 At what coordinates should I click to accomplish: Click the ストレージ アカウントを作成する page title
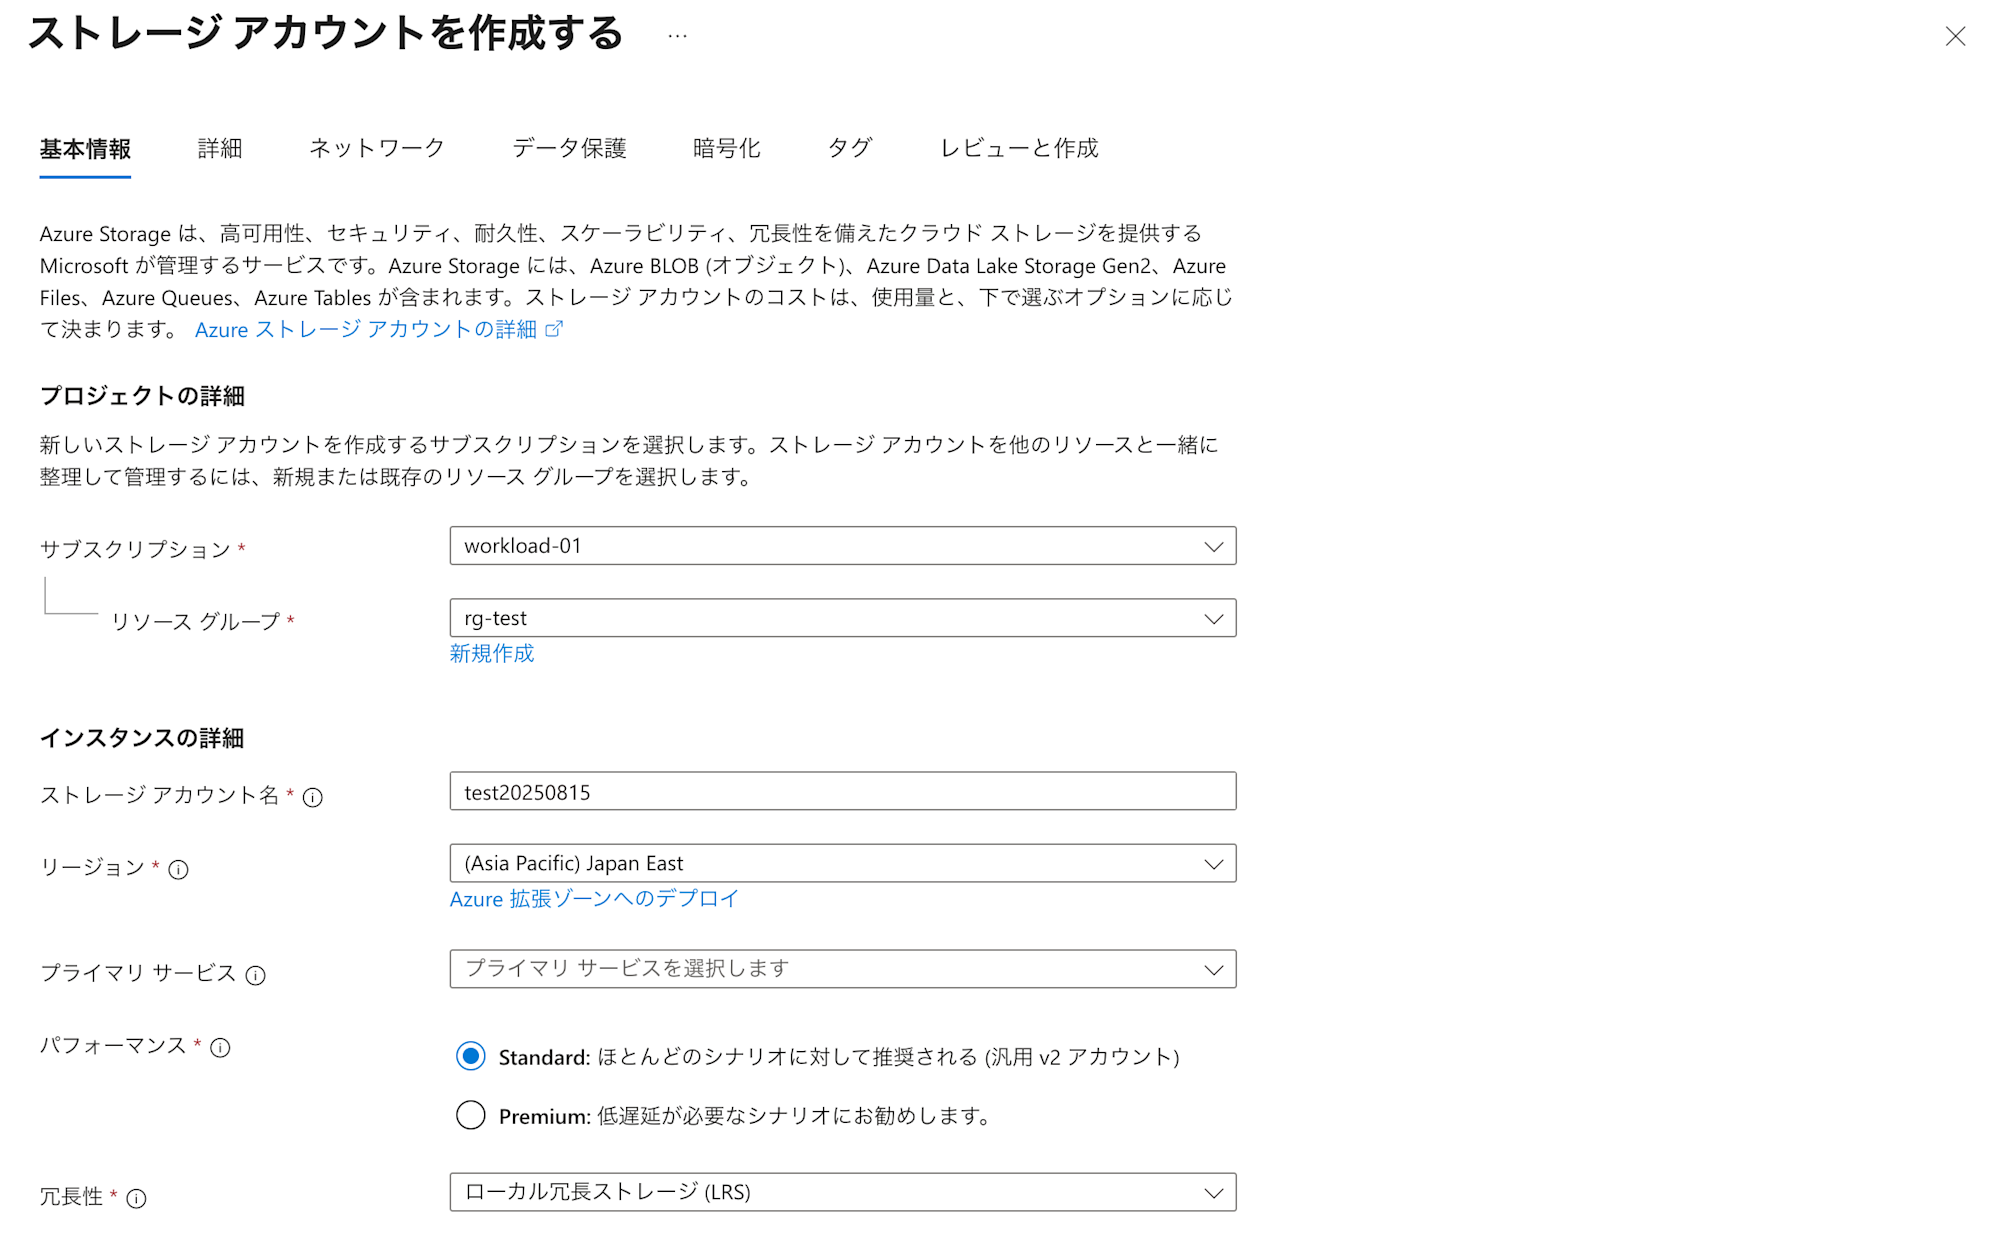[326, 33]
